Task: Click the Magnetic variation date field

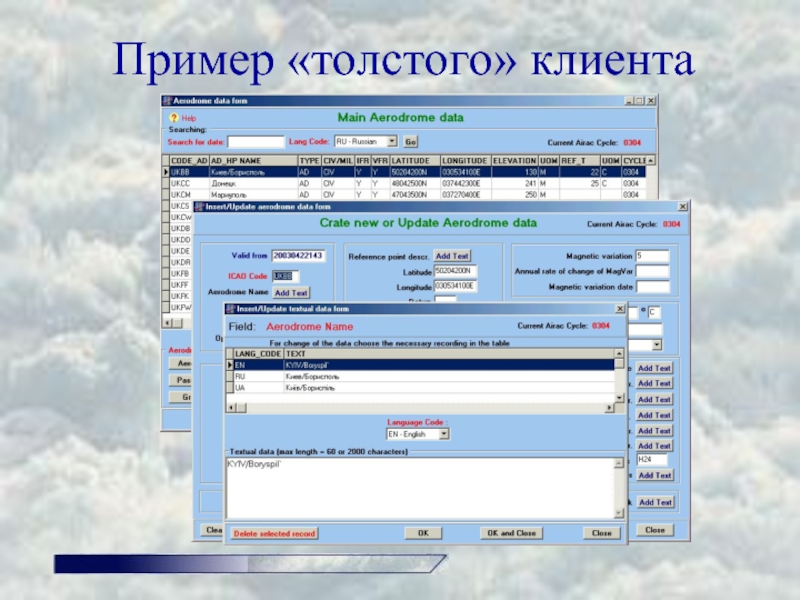Action: (x=652, y=287)
